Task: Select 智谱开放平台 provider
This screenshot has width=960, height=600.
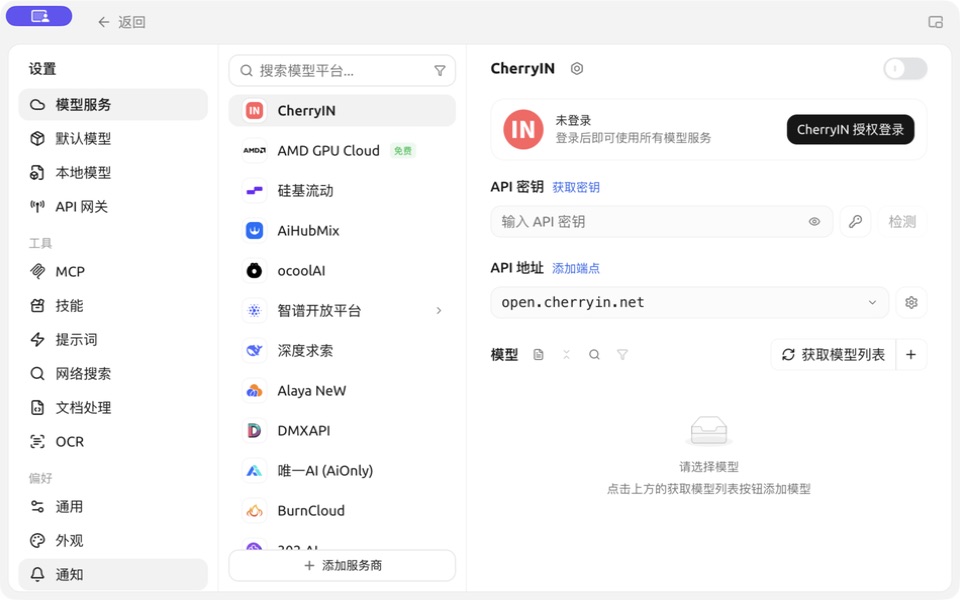Action: tap(342, 310)
